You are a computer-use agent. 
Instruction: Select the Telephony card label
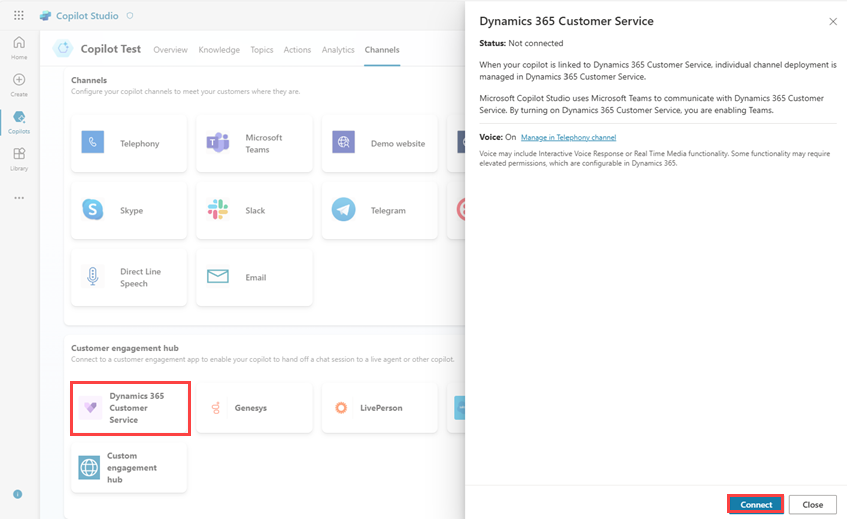tap(139, 143)
